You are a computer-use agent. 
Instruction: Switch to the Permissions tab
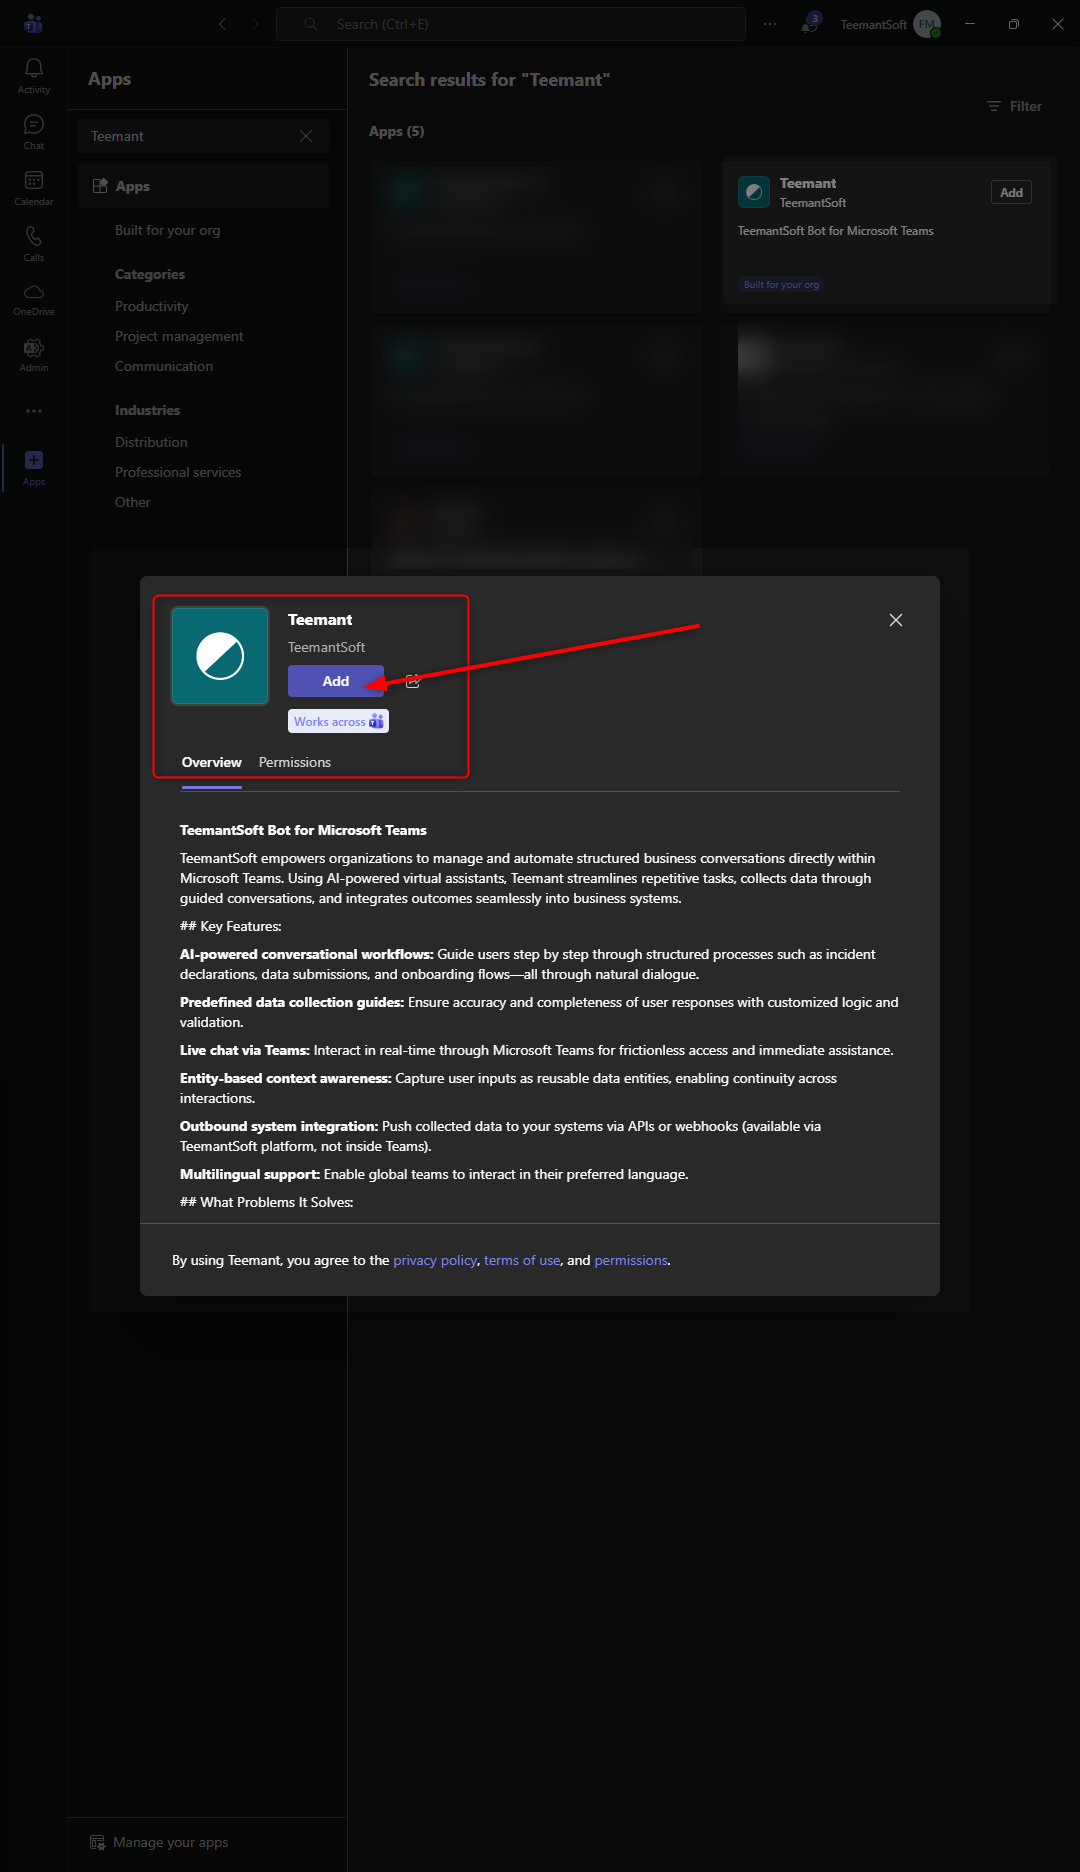click(294, 762)
